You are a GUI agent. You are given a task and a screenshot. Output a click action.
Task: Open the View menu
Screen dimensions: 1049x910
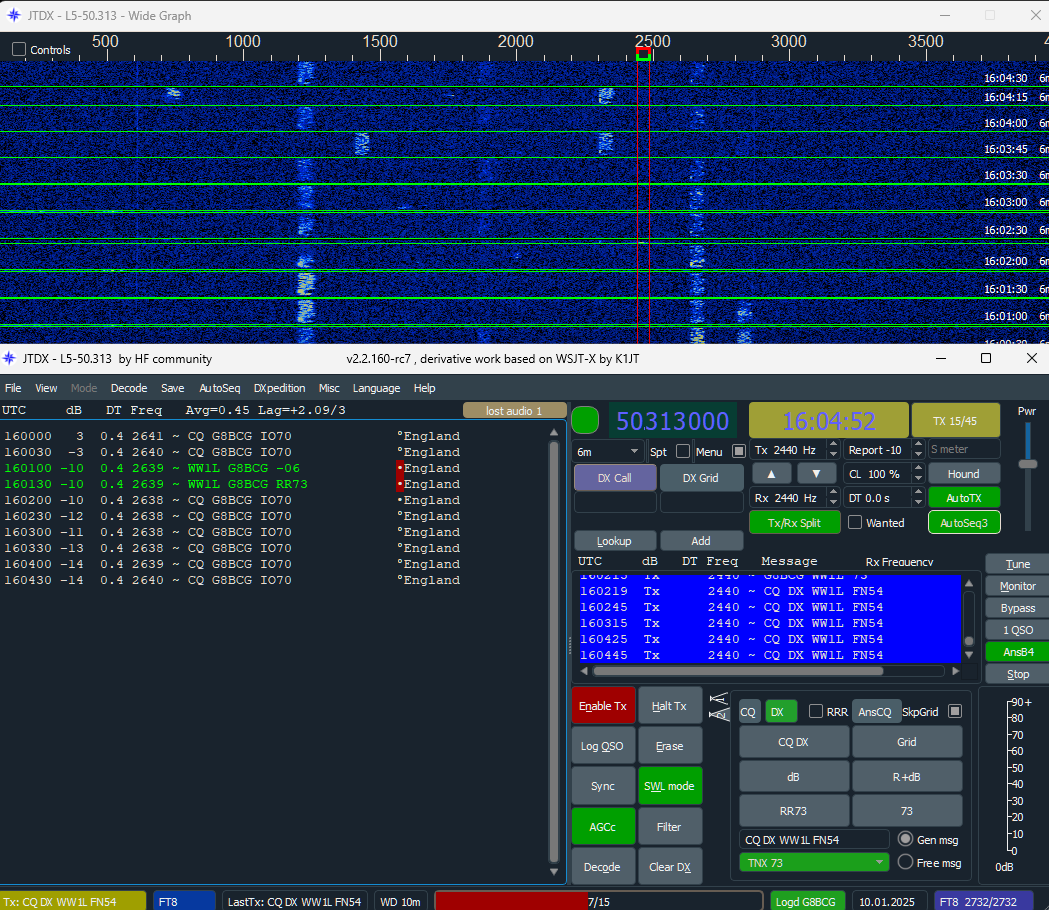click(45, 388)
